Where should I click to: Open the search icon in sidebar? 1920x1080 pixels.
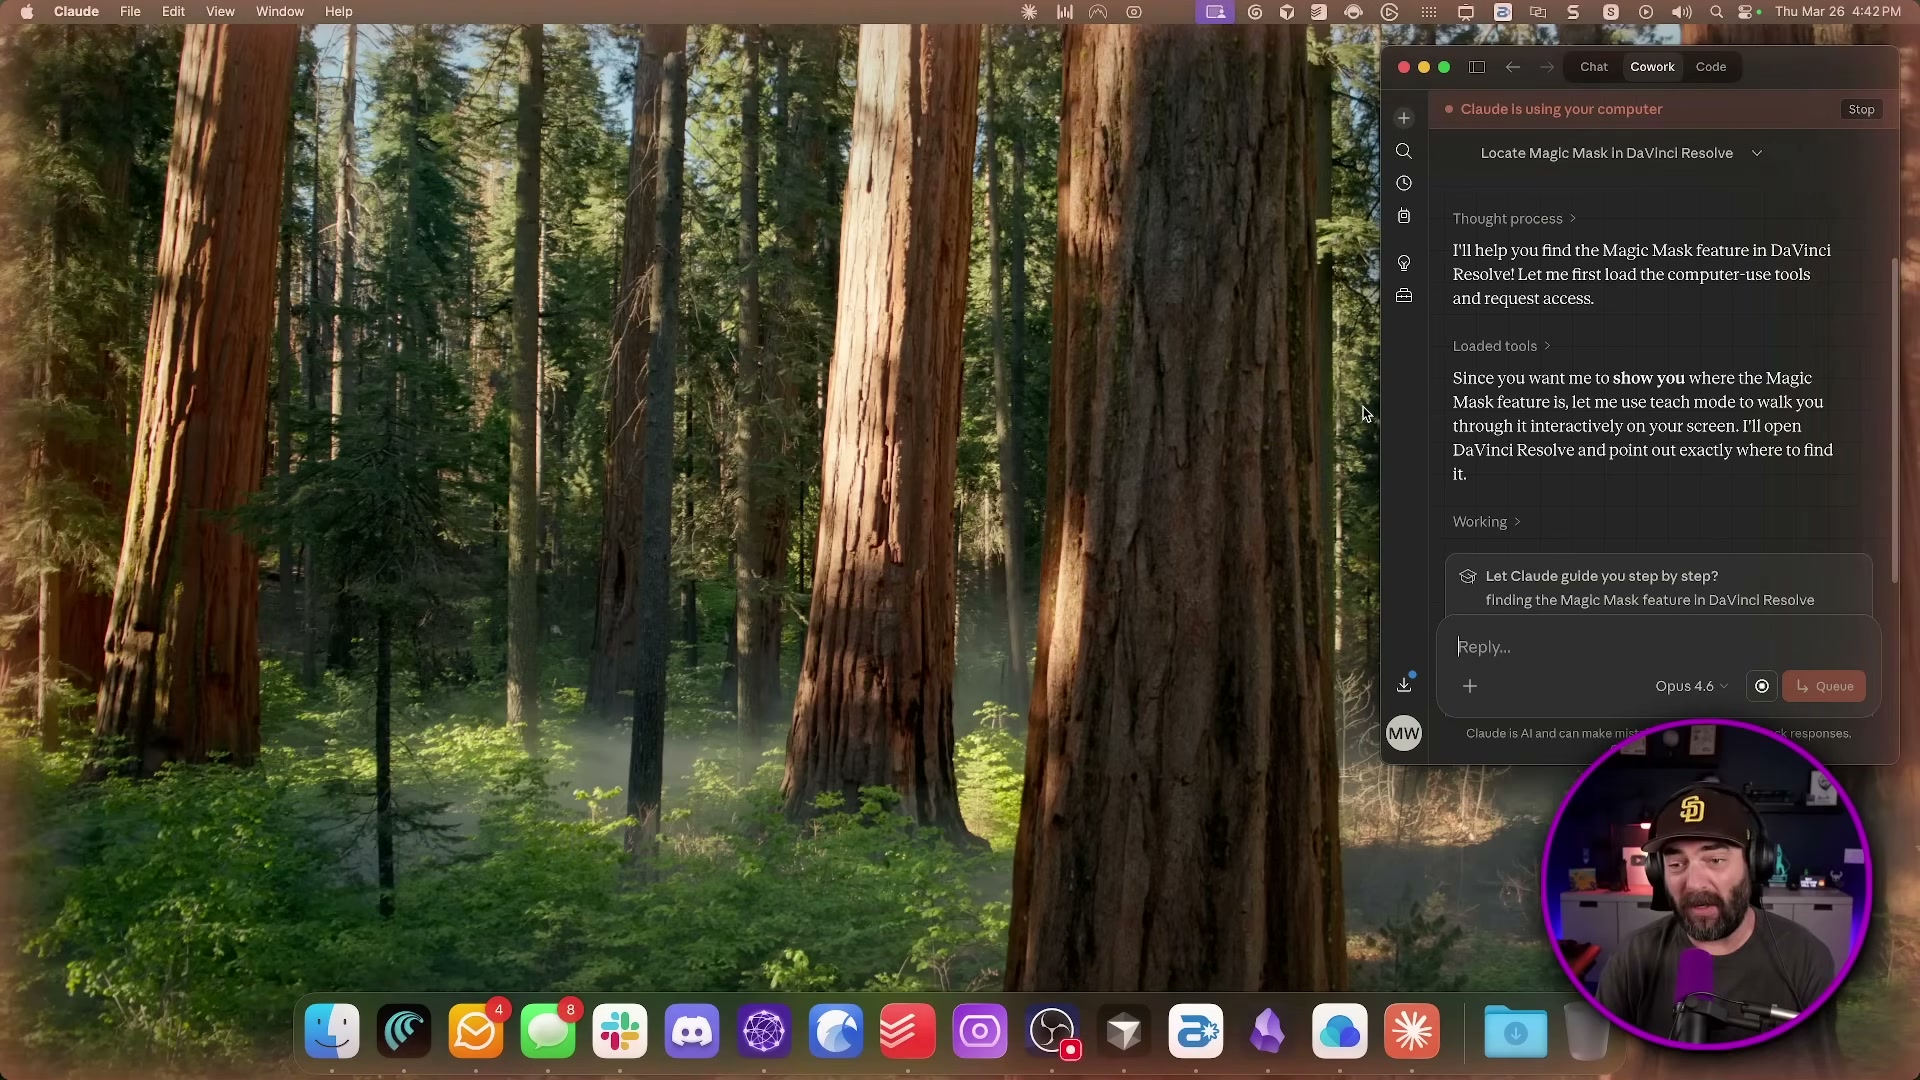[1404, 151]
